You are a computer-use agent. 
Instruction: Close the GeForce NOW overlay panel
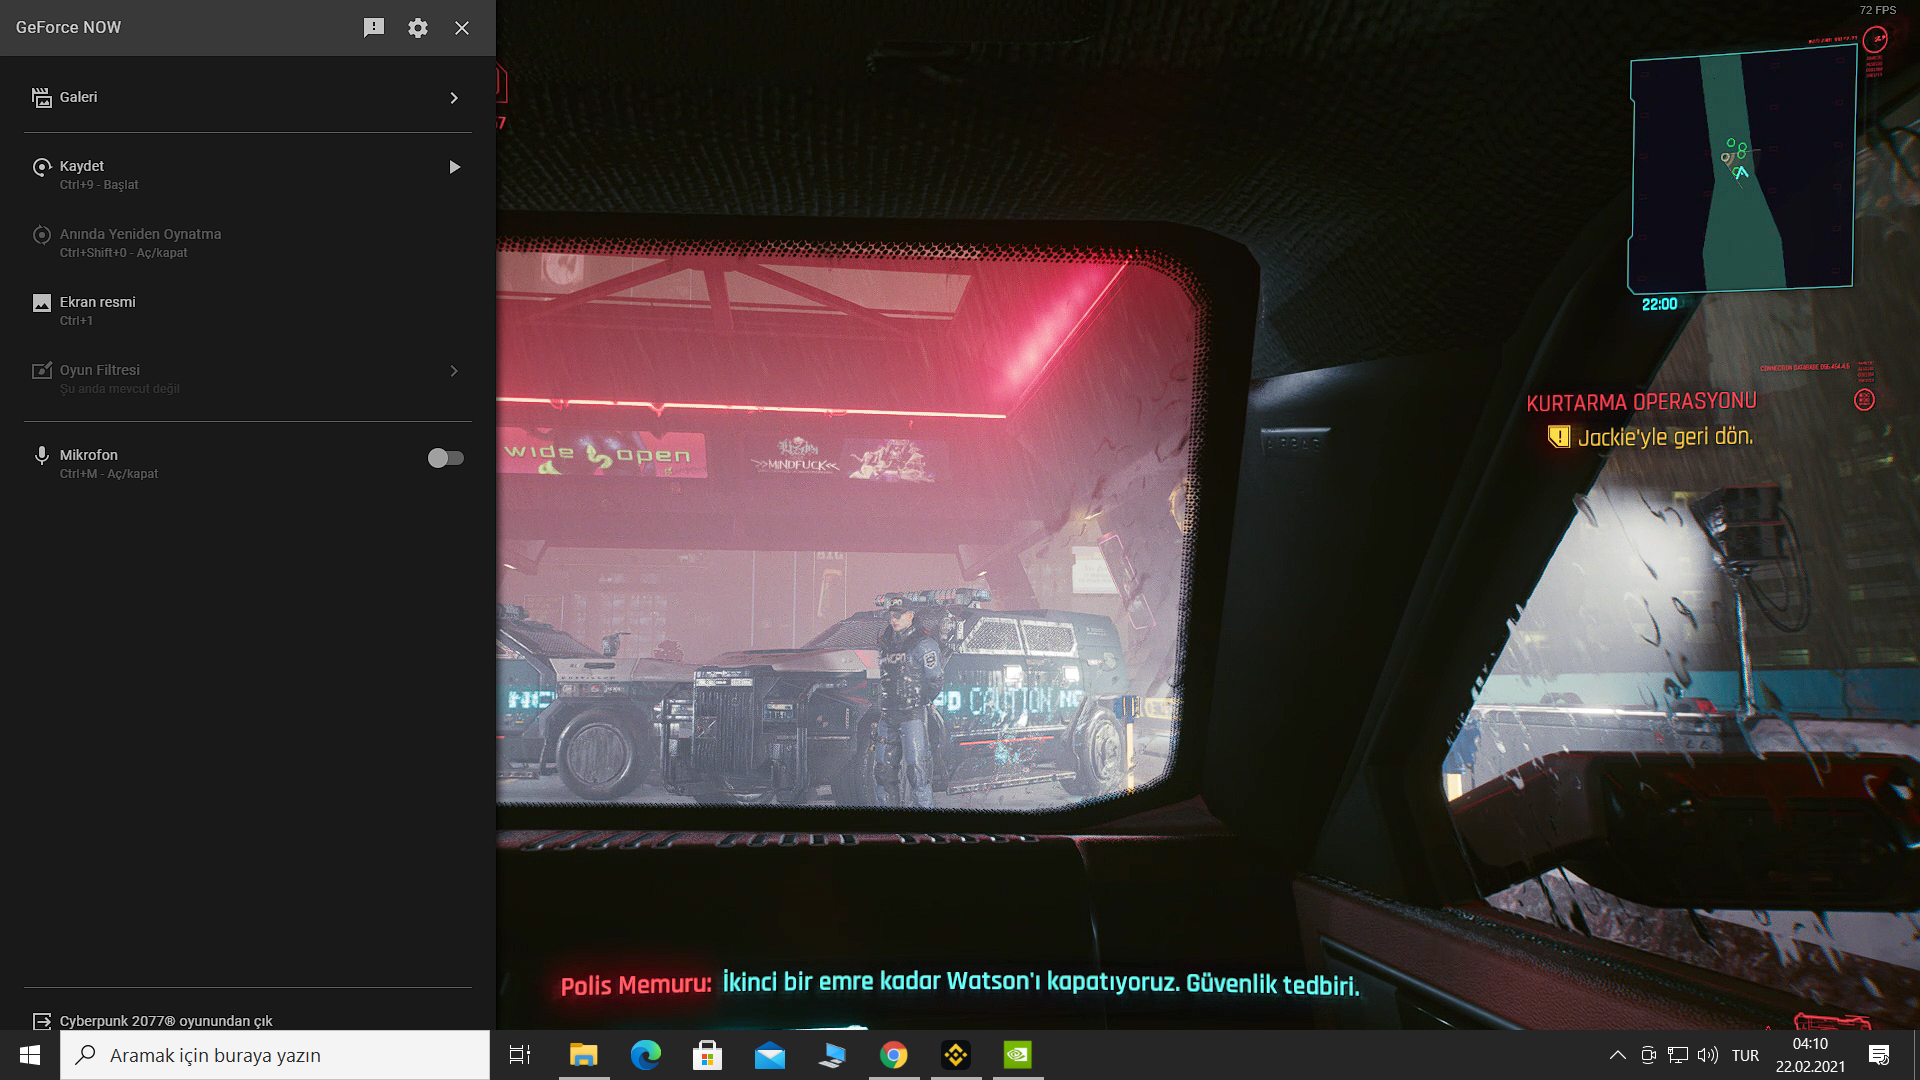(462, 28)
